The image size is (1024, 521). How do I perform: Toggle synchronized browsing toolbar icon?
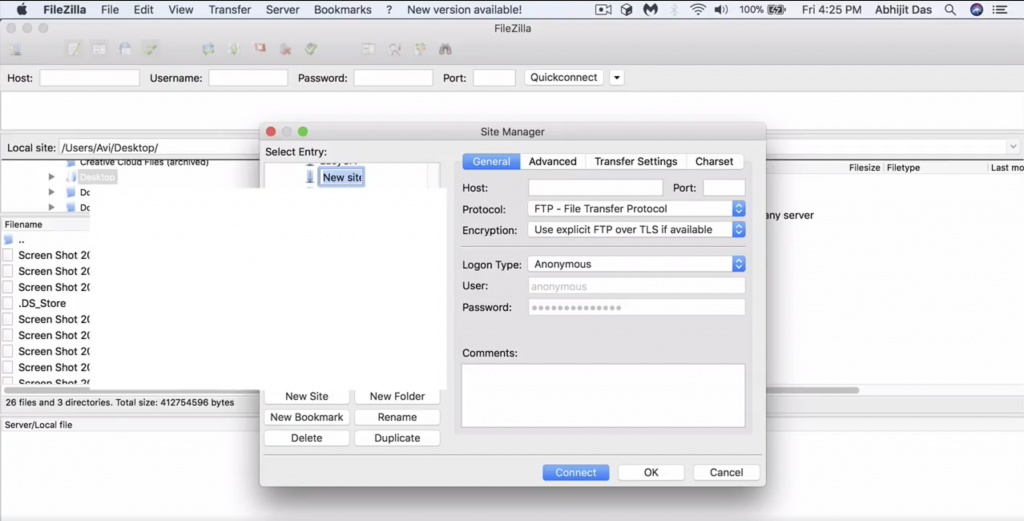(420, 50)
